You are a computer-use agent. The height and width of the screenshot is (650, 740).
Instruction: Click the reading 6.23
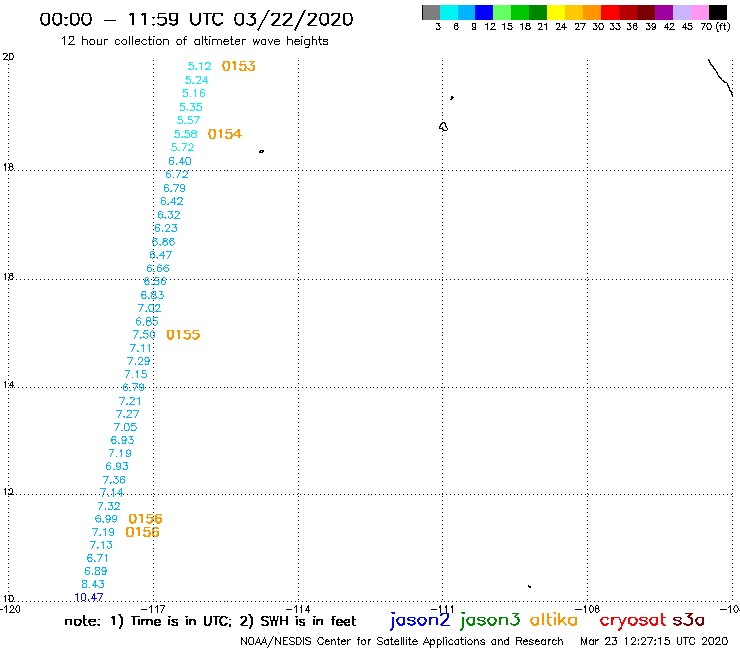coord(166,228)
